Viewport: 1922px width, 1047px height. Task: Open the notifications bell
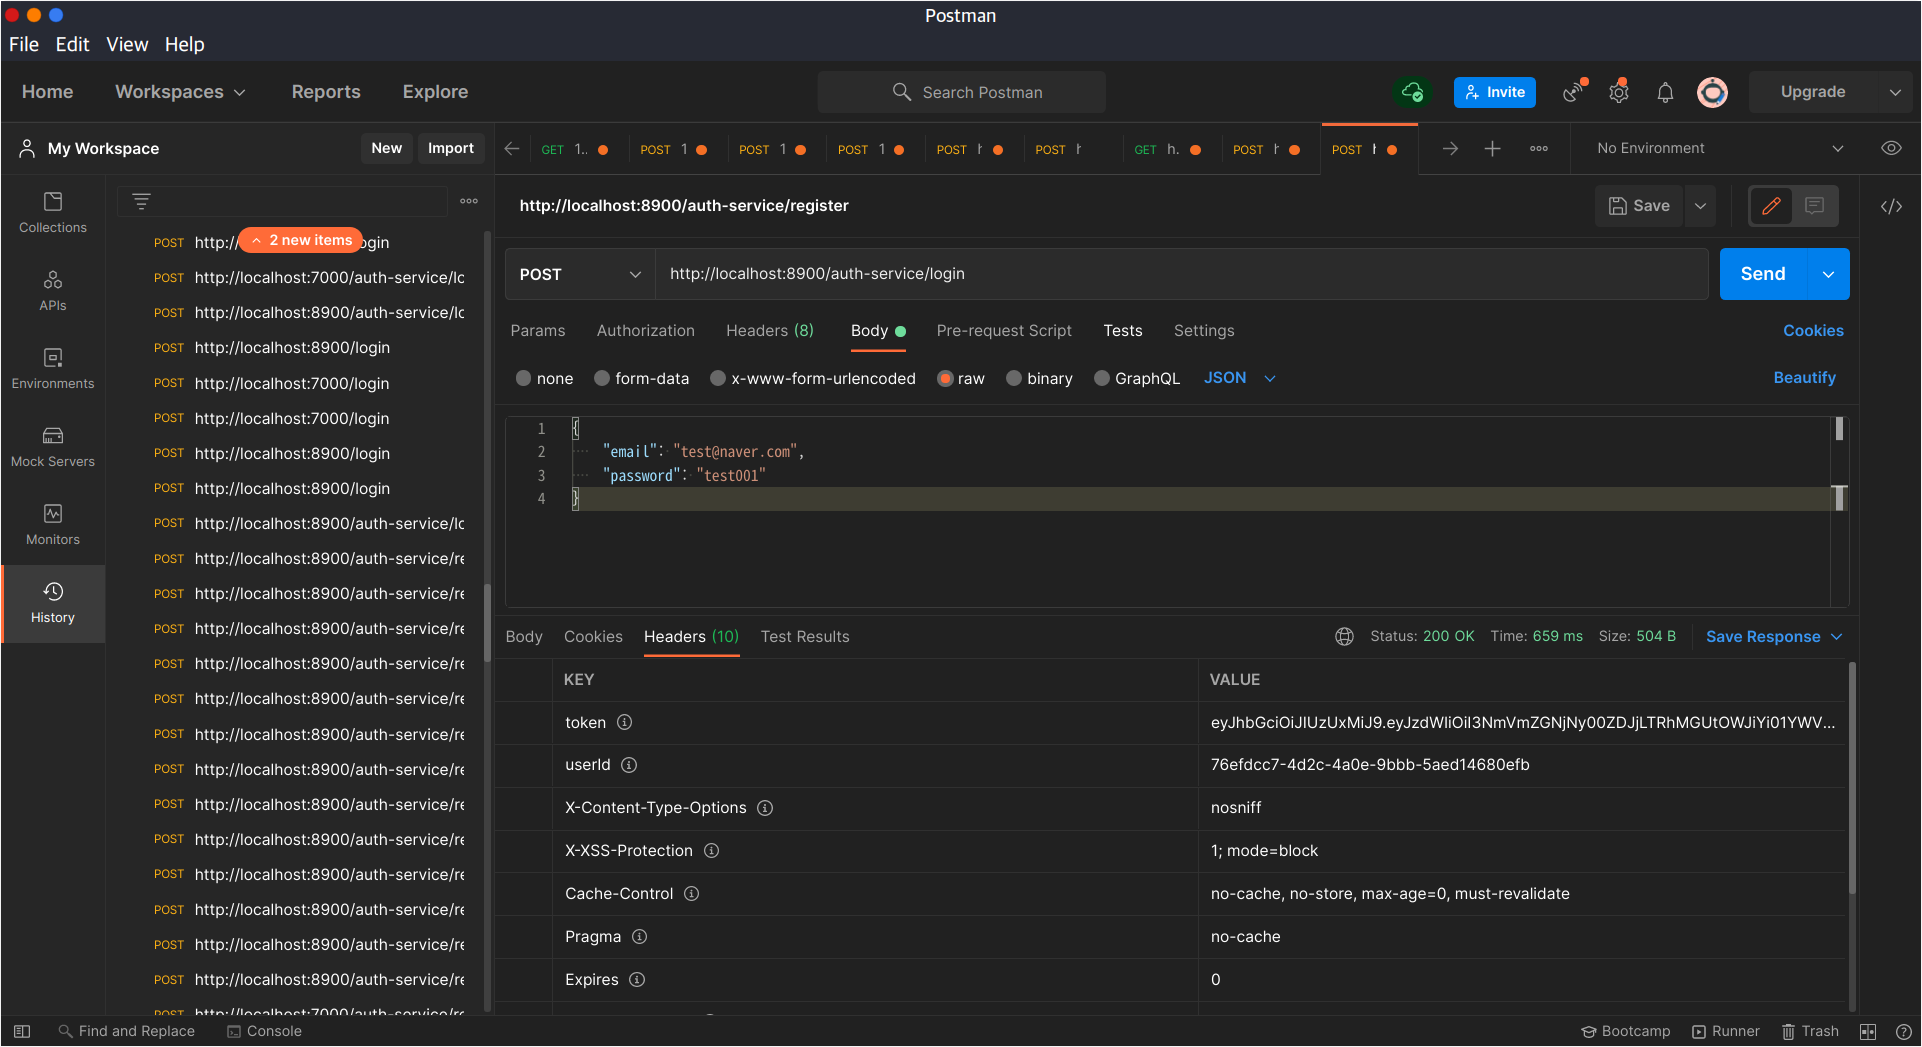(1665, 92)
